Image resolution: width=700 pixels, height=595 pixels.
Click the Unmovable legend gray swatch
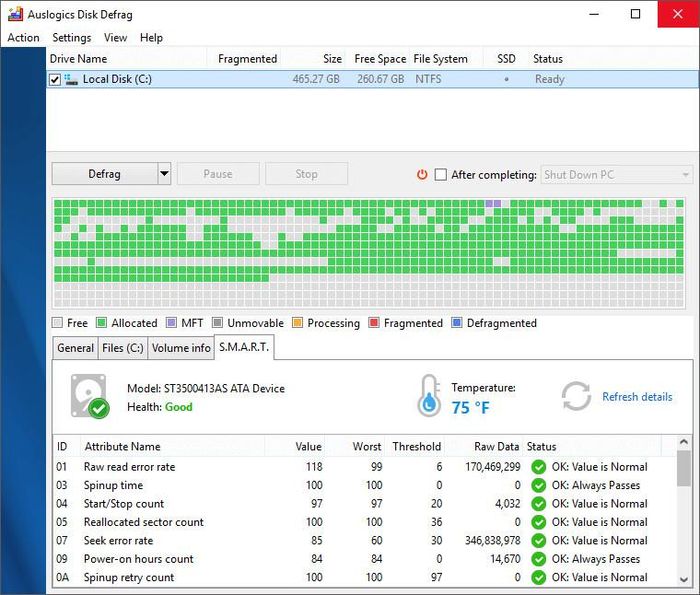217,323
